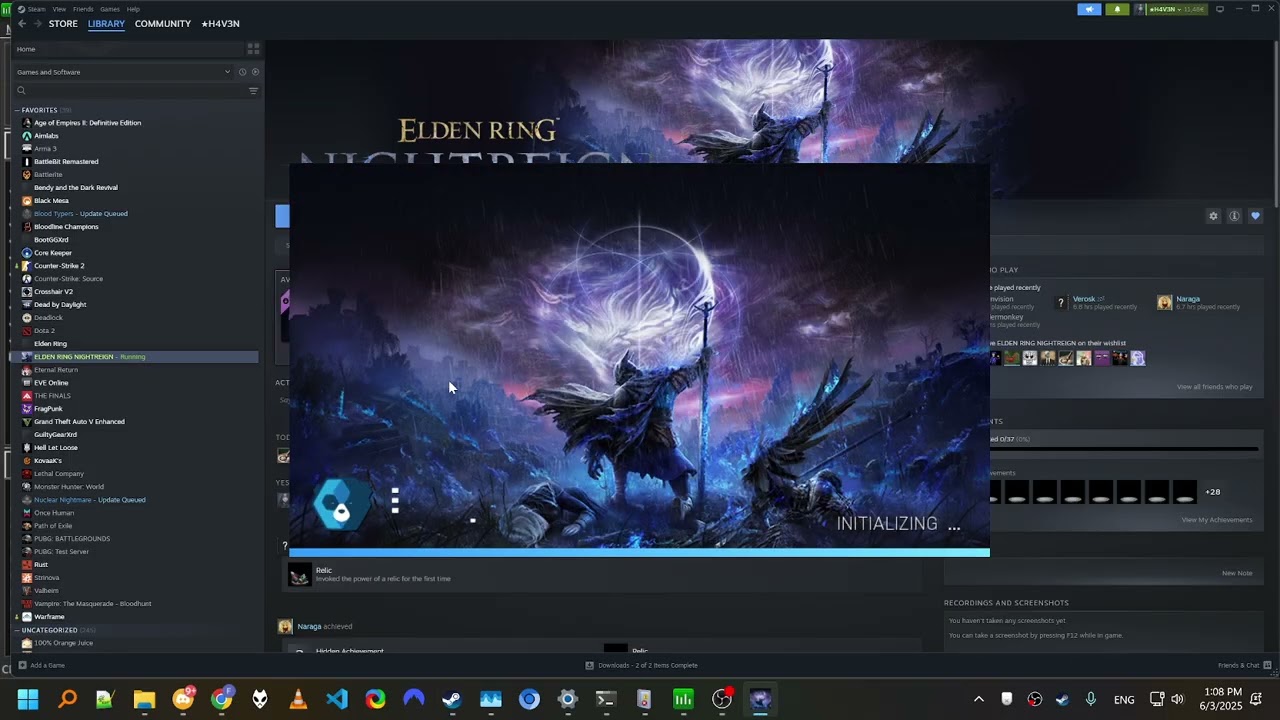Open the View menu
Screen dimensions: 1280x720
(x=59, y=9)
